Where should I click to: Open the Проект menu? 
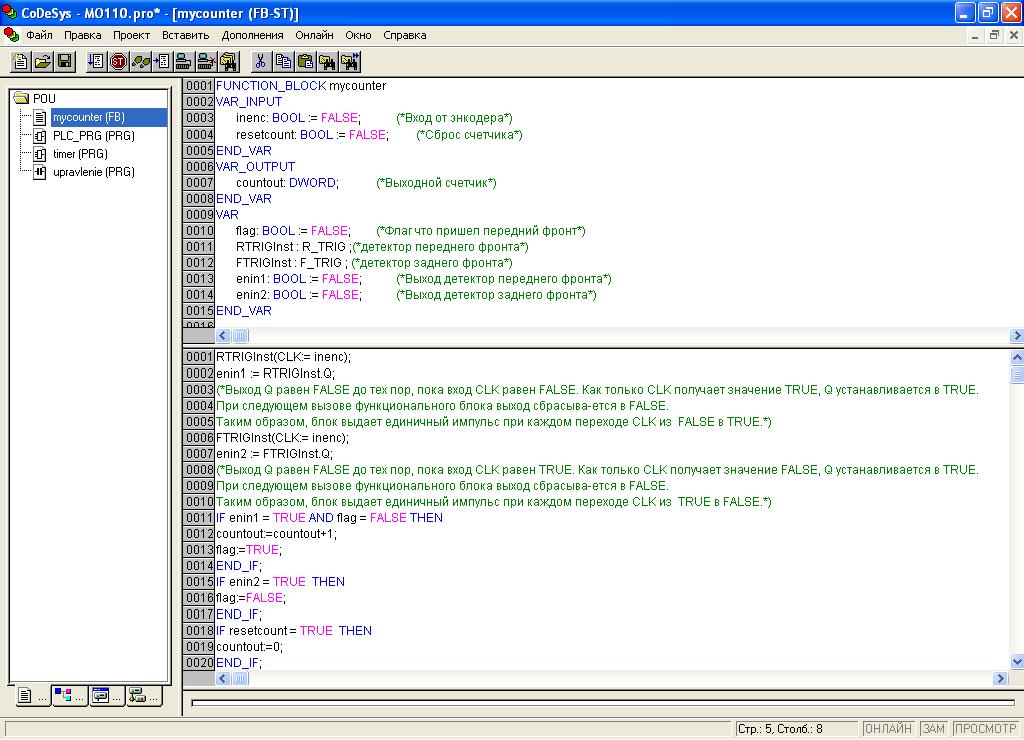click(x=131, y=35)
